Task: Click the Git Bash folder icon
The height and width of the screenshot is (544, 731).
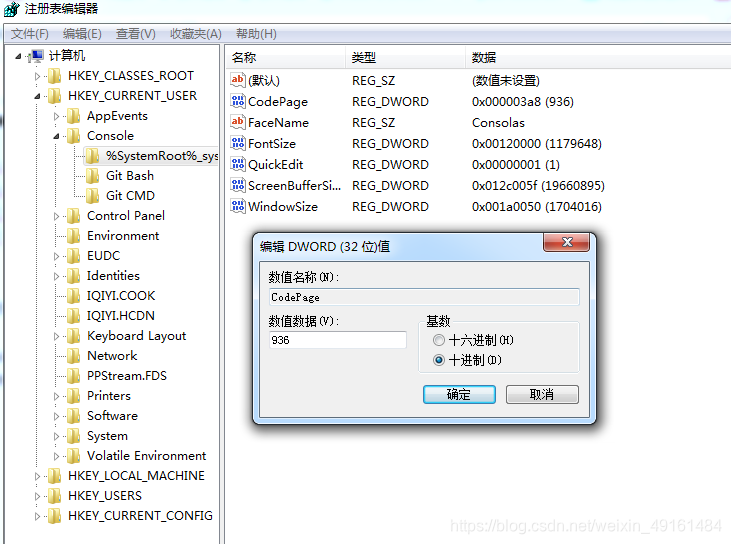Action: (x=92, y=176)
